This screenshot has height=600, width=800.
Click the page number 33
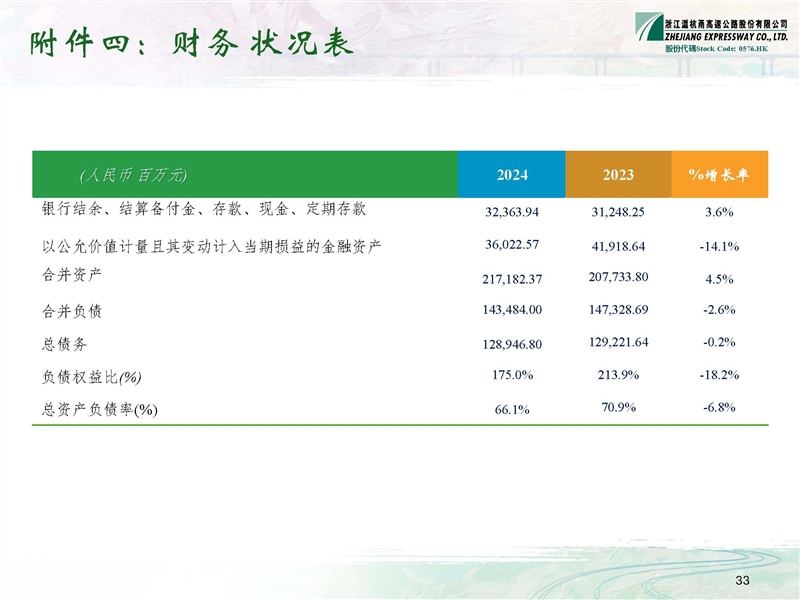click(x=741, y=581)
